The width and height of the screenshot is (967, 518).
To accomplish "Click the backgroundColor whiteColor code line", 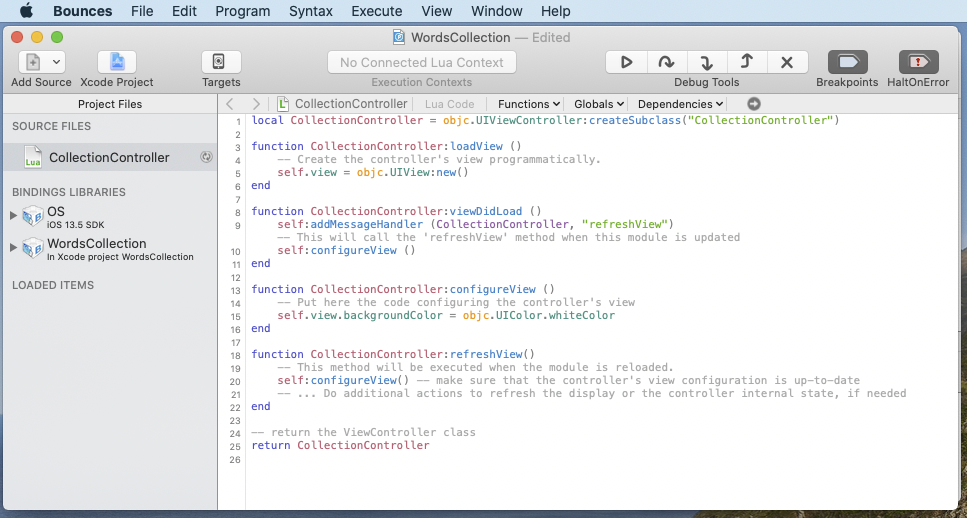I will click(x=446, y=316).
